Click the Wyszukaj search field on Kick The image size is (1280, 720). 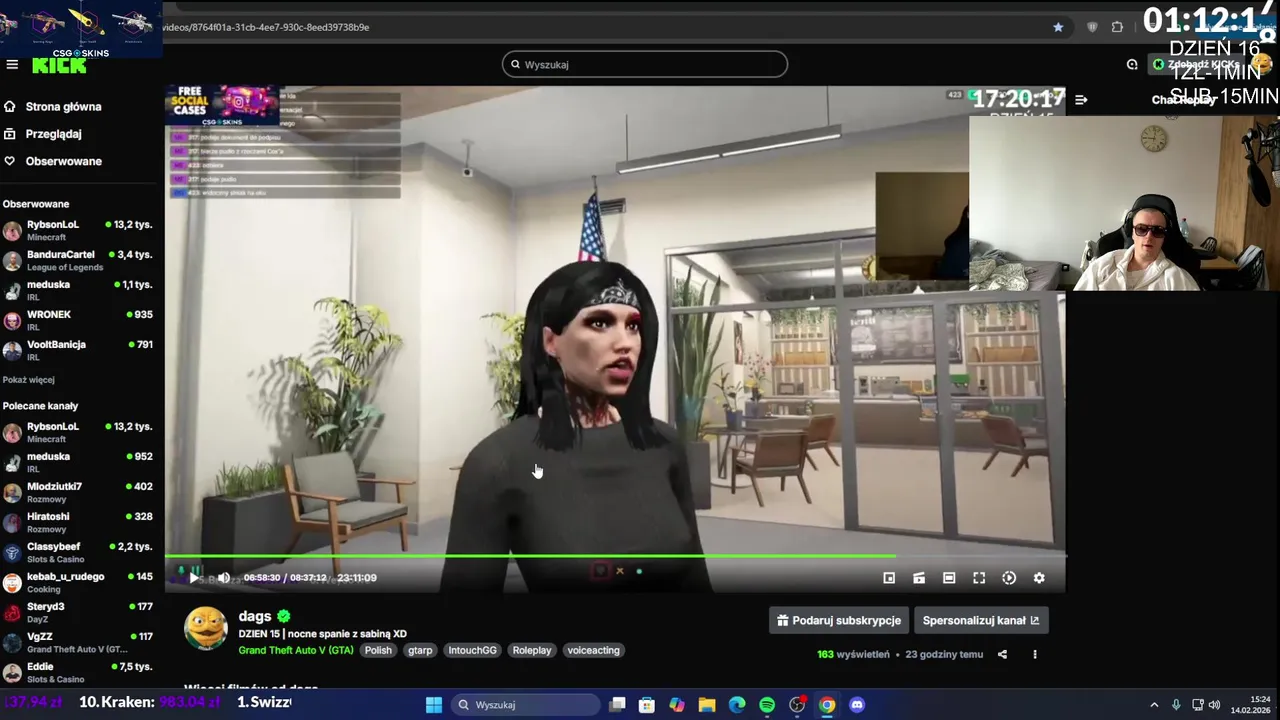[x=645, y=64]
